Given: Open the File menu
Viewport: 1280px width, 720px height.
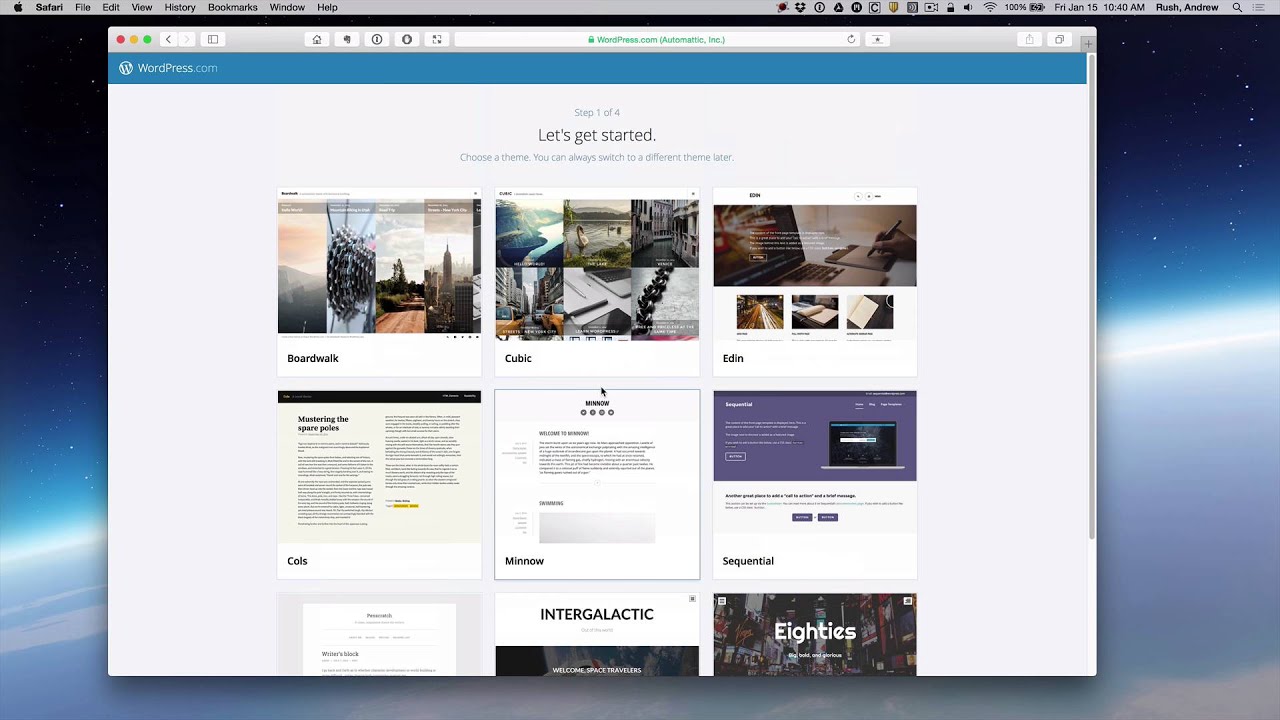Looking at the screenshot, I should [83, 7].
